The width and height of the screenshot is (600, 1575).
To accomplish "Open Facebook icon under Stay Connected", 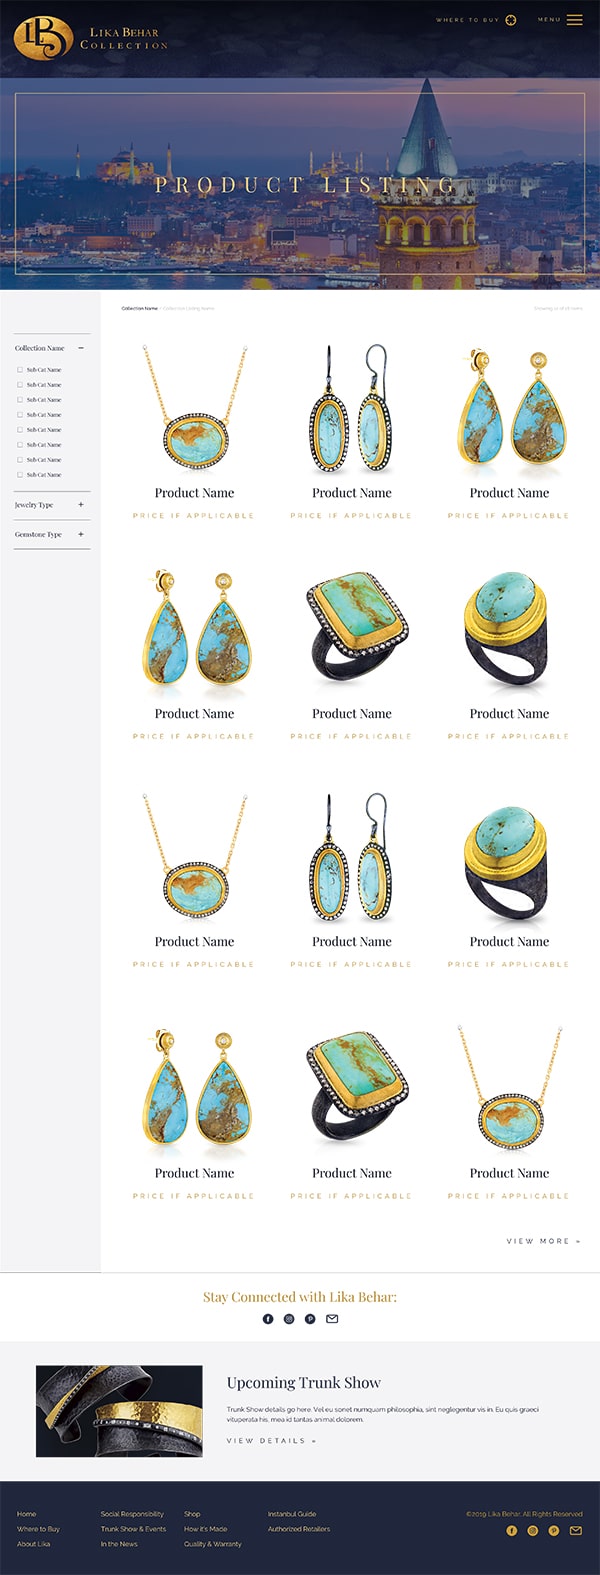I will (x=268, y=1319).
